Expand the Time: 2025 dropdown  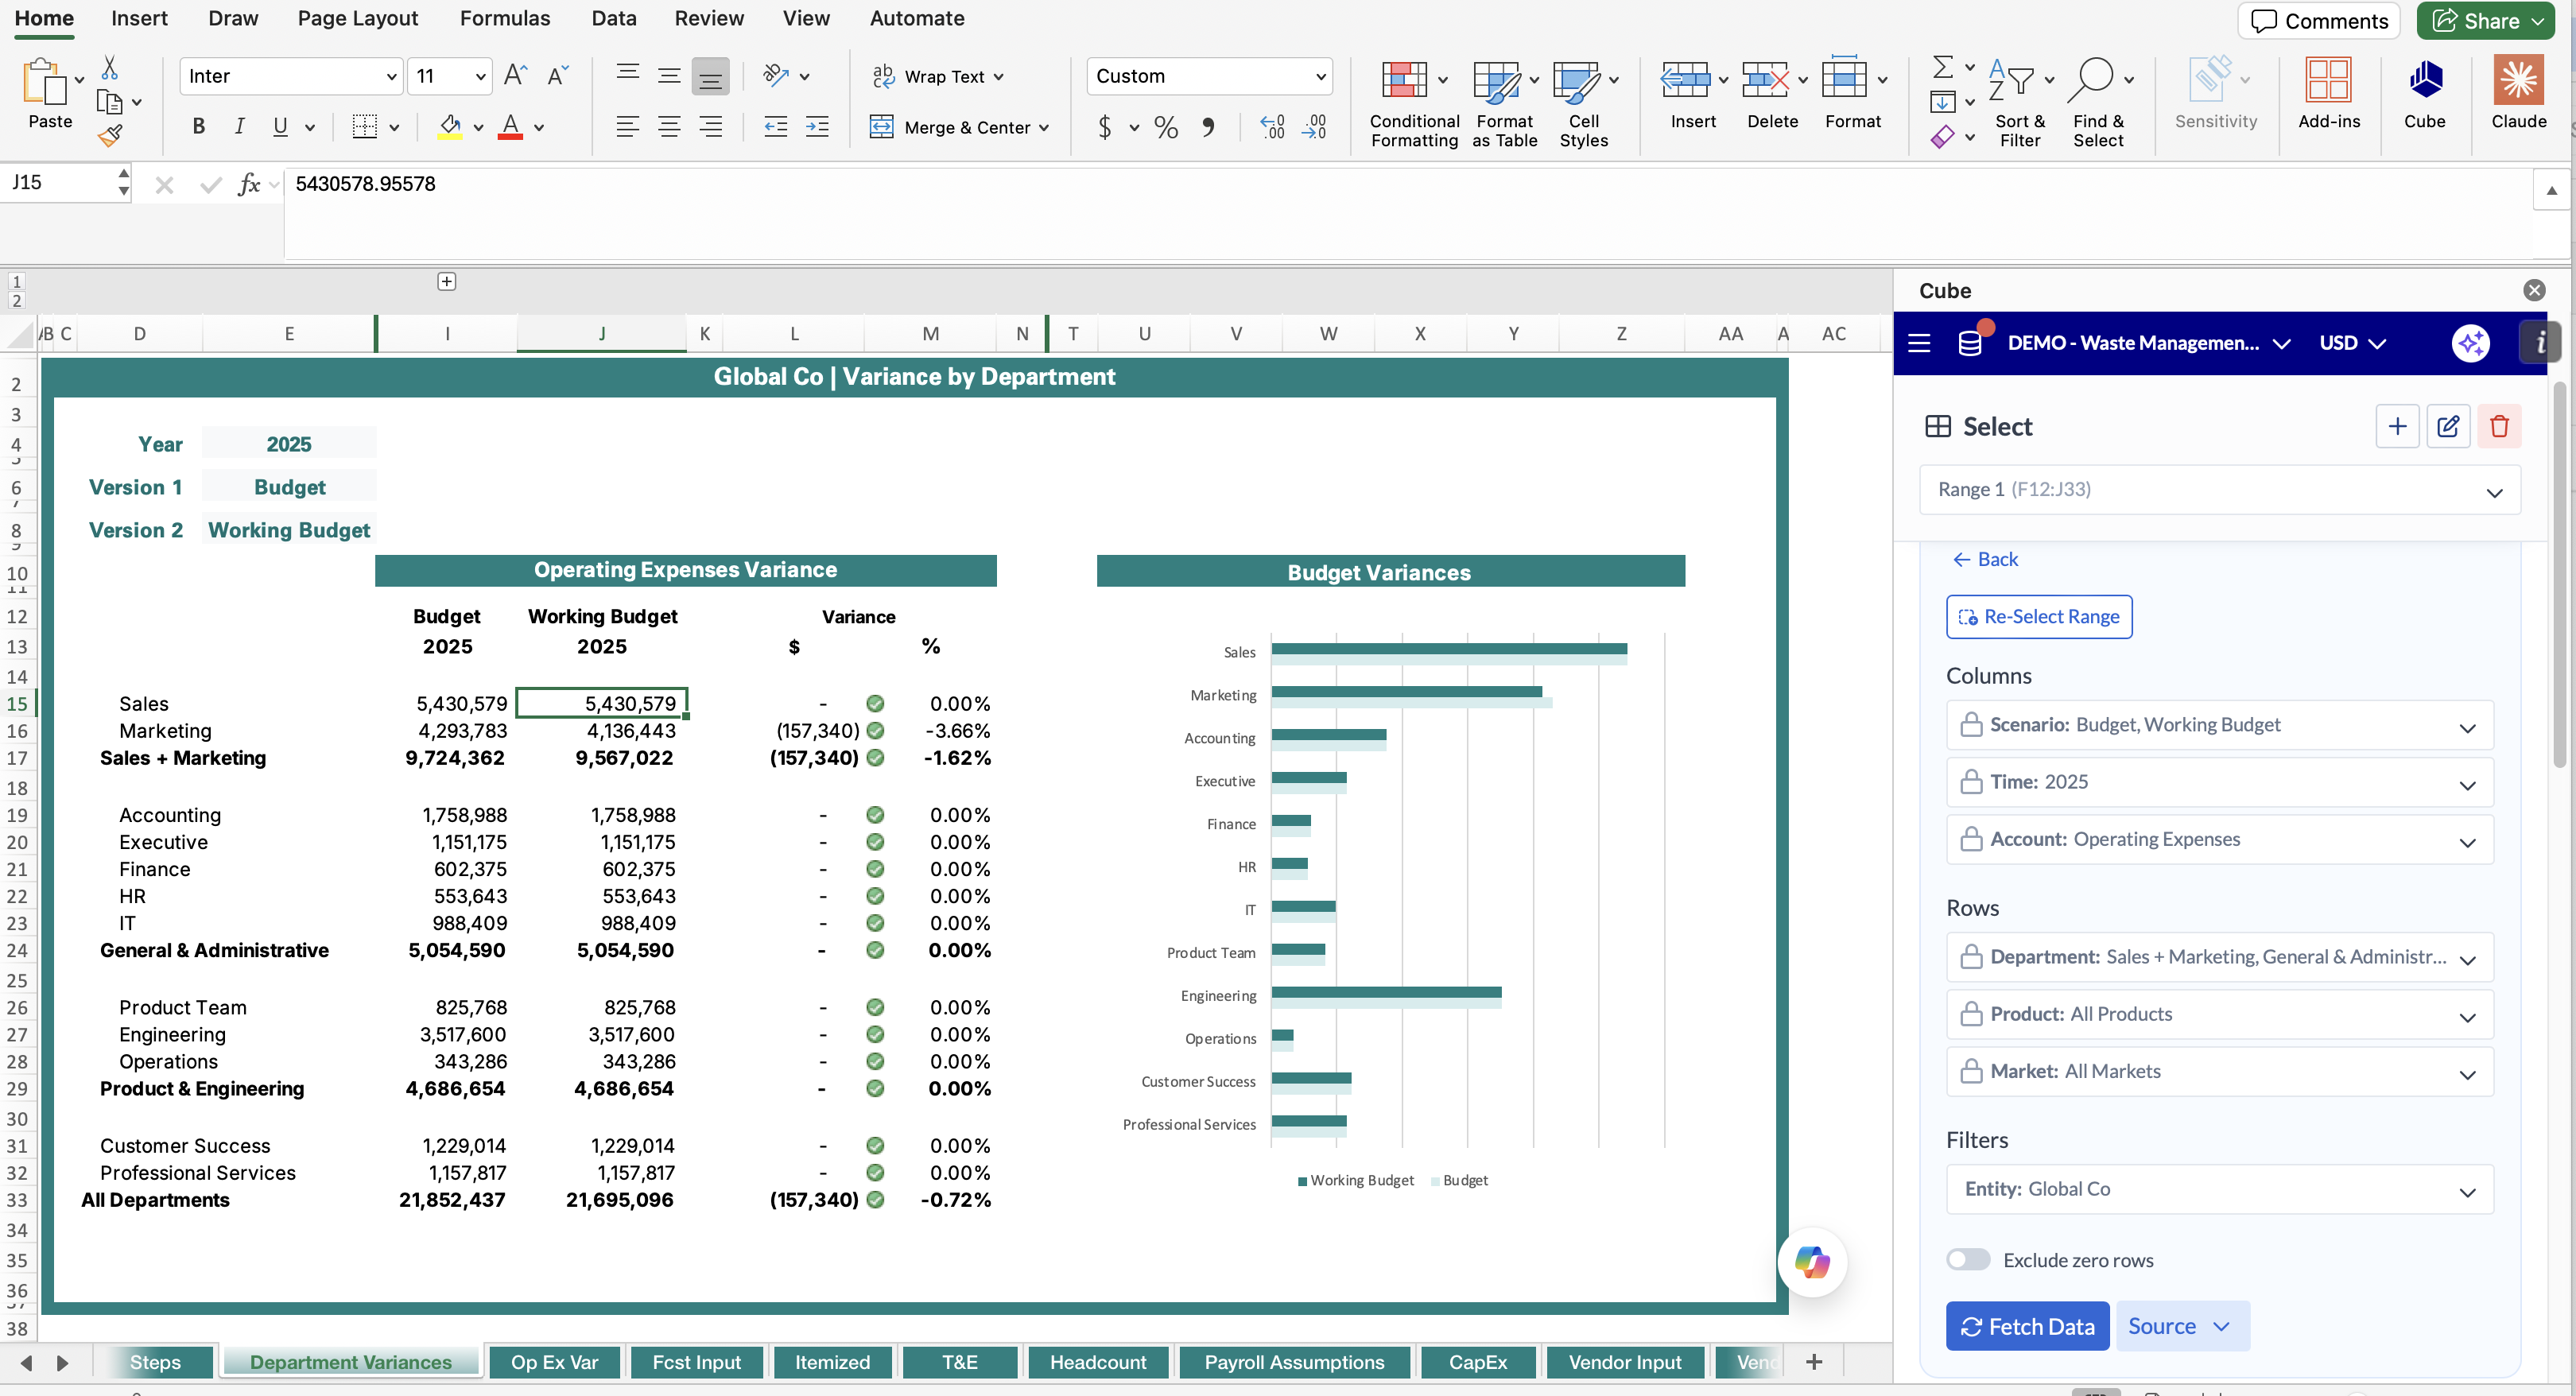coord(2220,782)
